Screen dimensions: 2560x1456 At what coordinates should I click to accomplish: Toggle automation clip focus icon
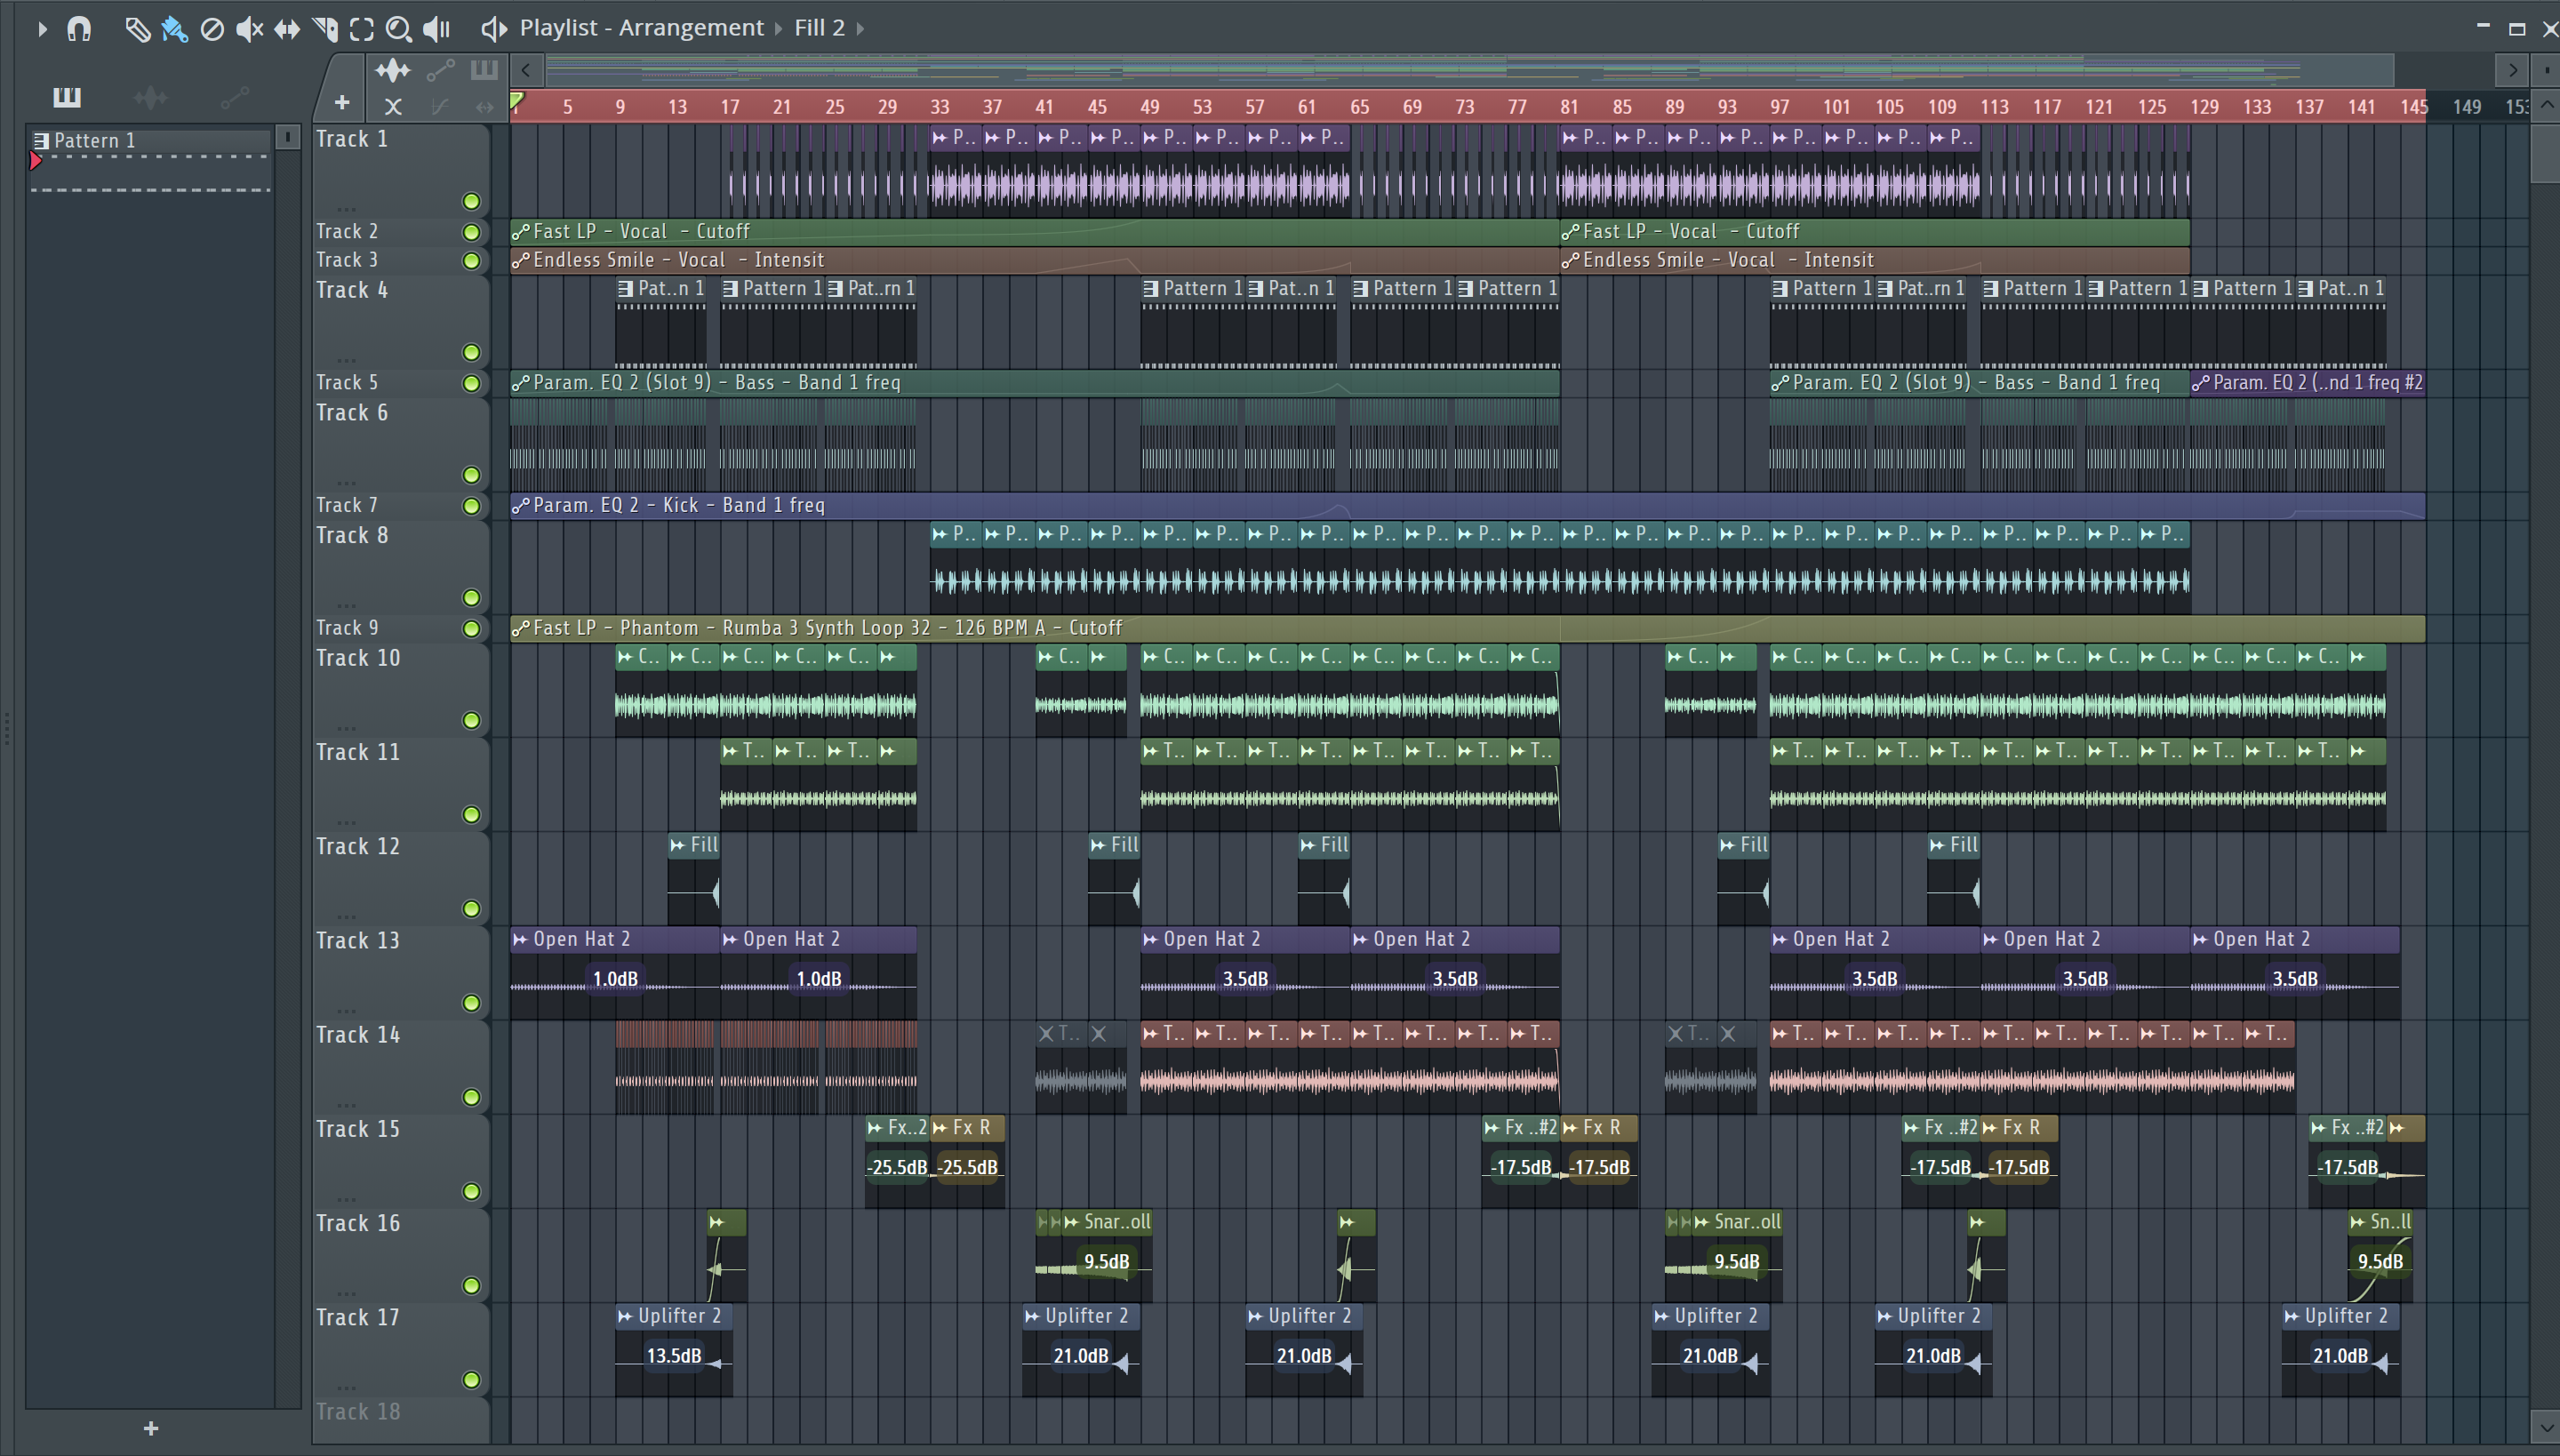[x=440, y=70]
